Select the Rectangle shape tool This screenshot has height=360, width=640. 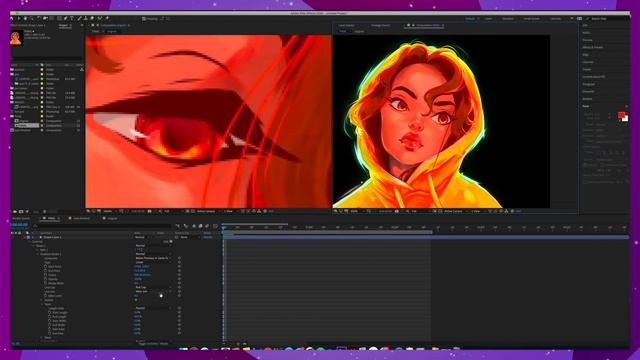tap(59, 18)
